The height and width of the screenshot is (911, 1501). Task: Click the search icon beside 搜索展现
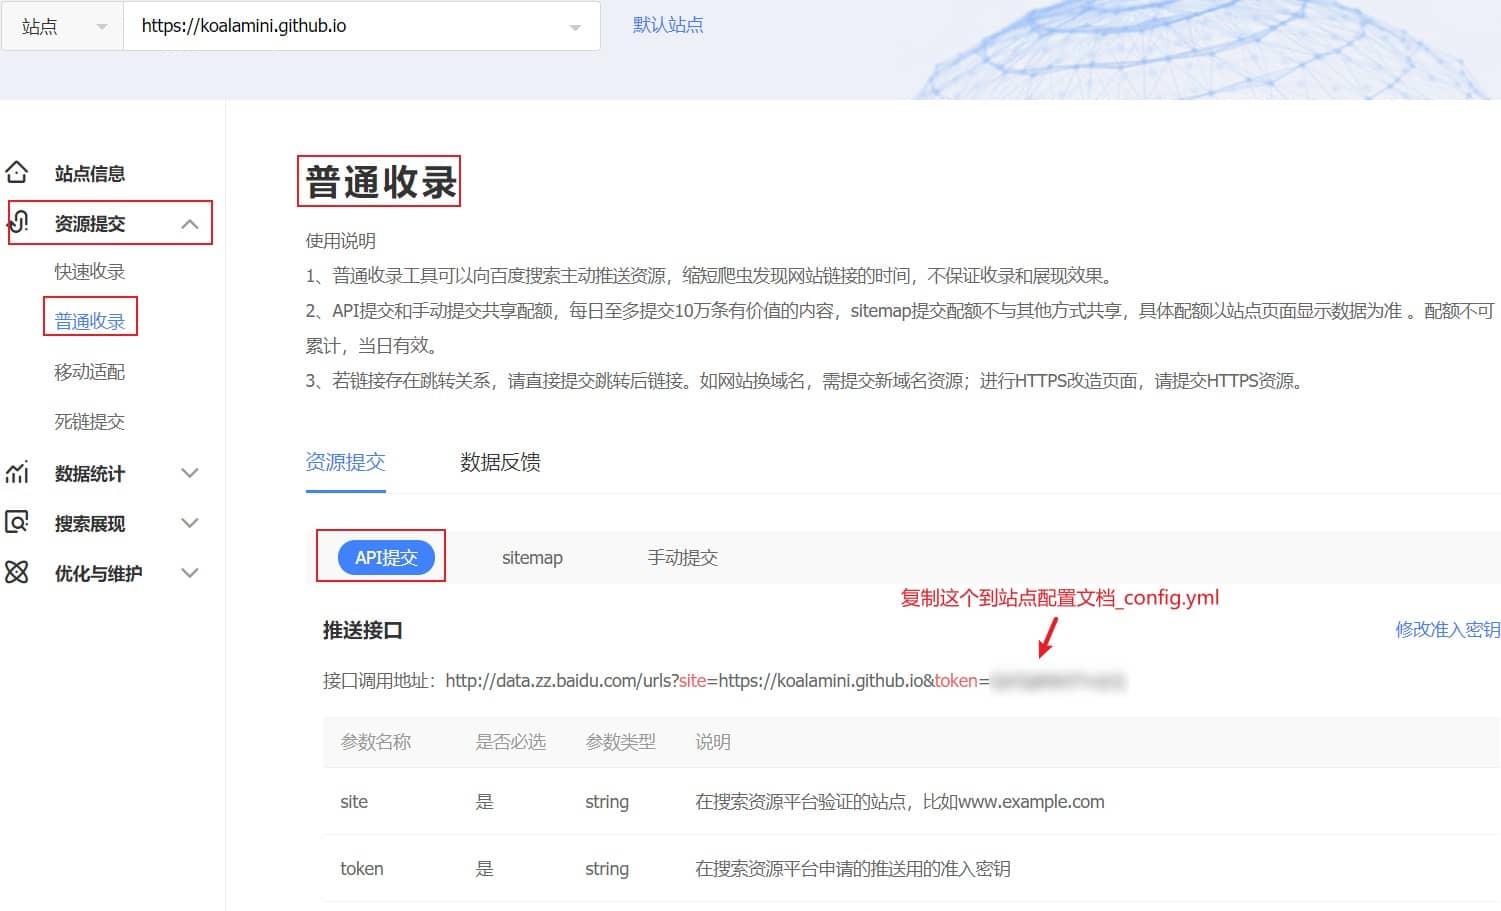17,522
